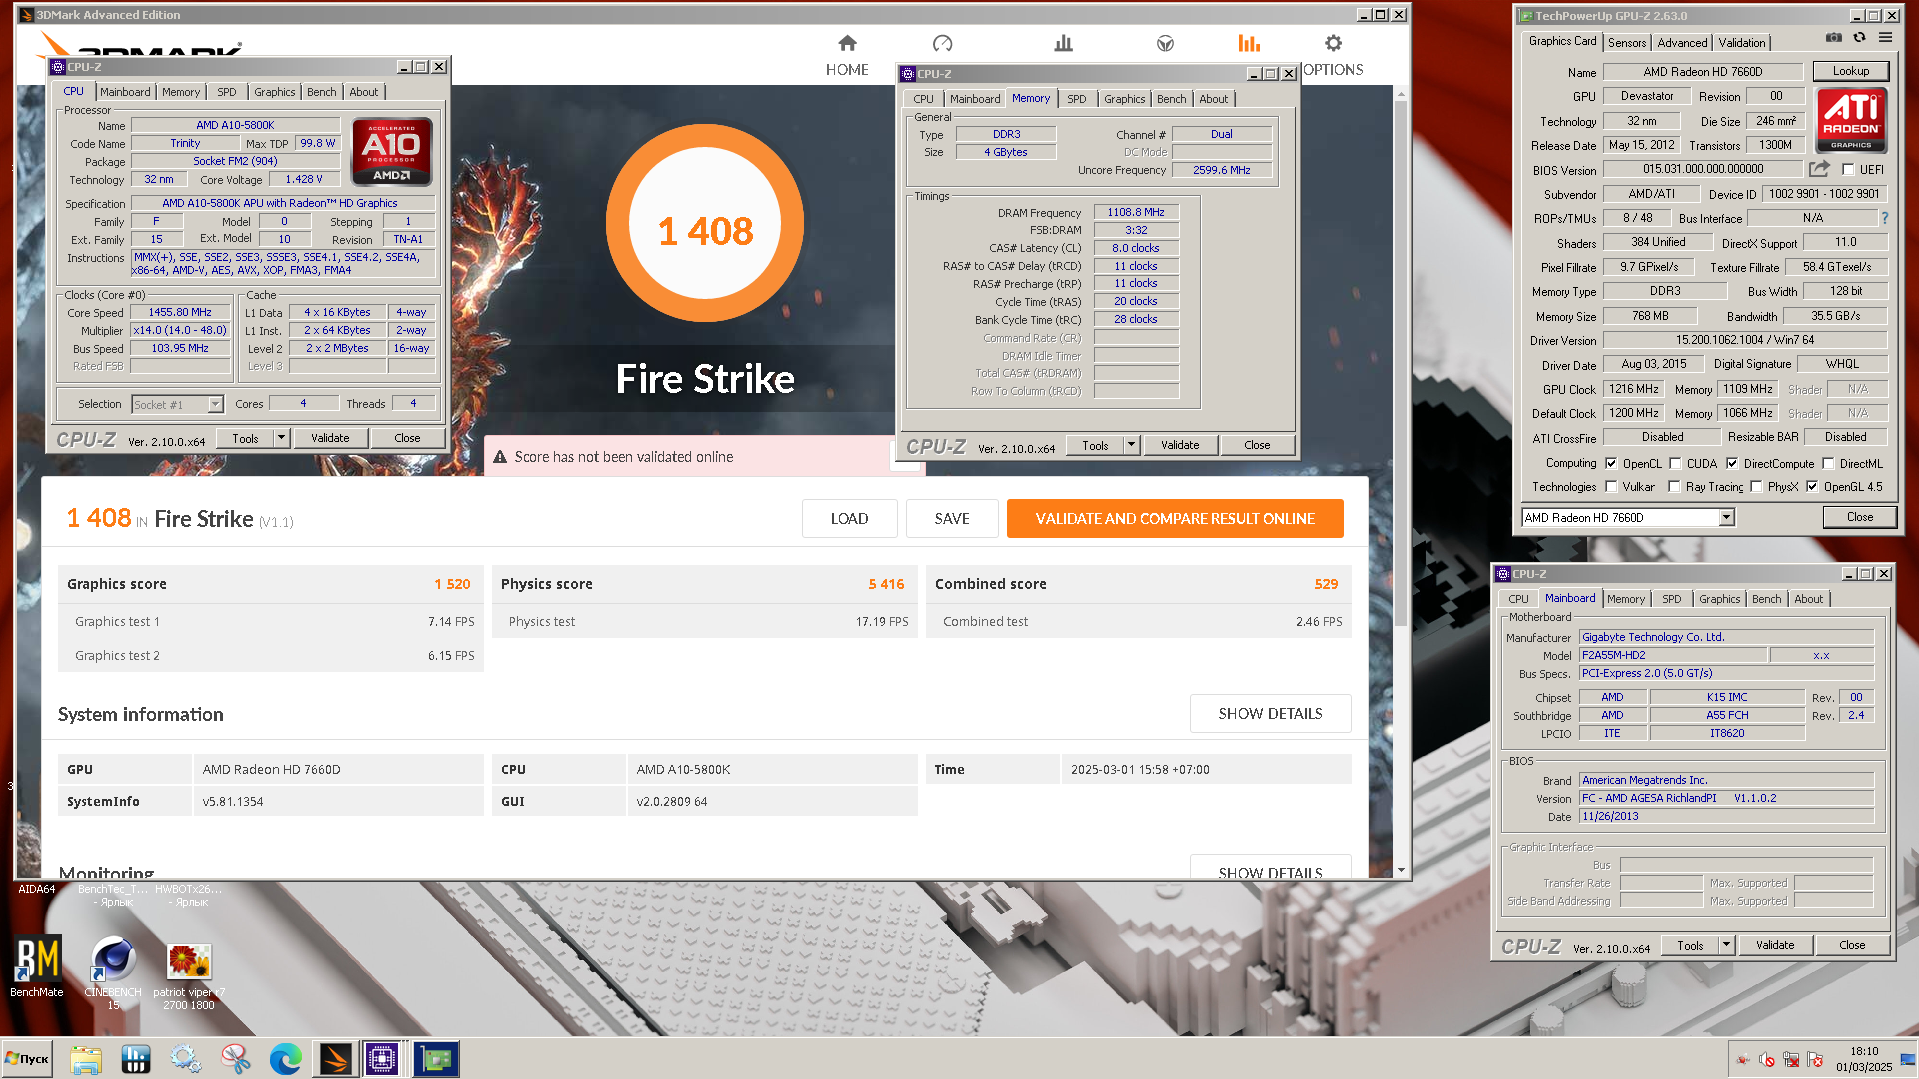The height and width of the screenshot is (1079, 1919).
Task: Click VALIDATE AND COMPARE RESULT ONLINE
Action: pos(1175,518)
